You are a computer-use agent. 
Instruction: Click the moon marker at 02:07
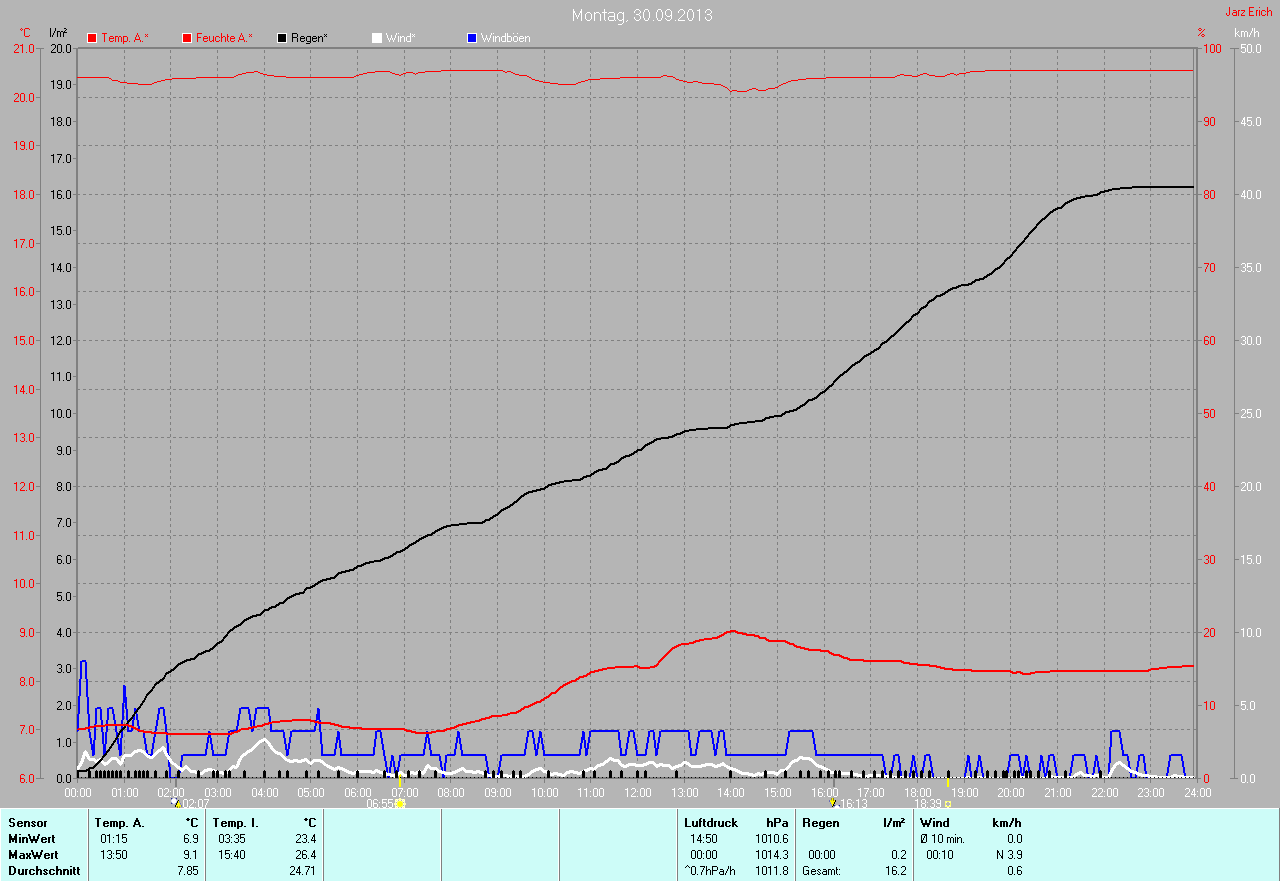(x=175, y=802)
